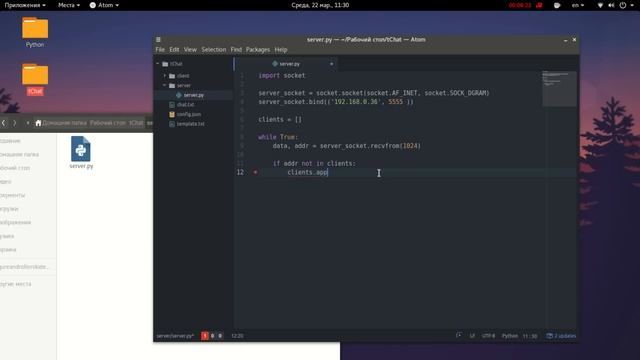This screenshot has width=640, height=360.
Task: Click the UTF-8 encoding selector
Action: [488, 336]
